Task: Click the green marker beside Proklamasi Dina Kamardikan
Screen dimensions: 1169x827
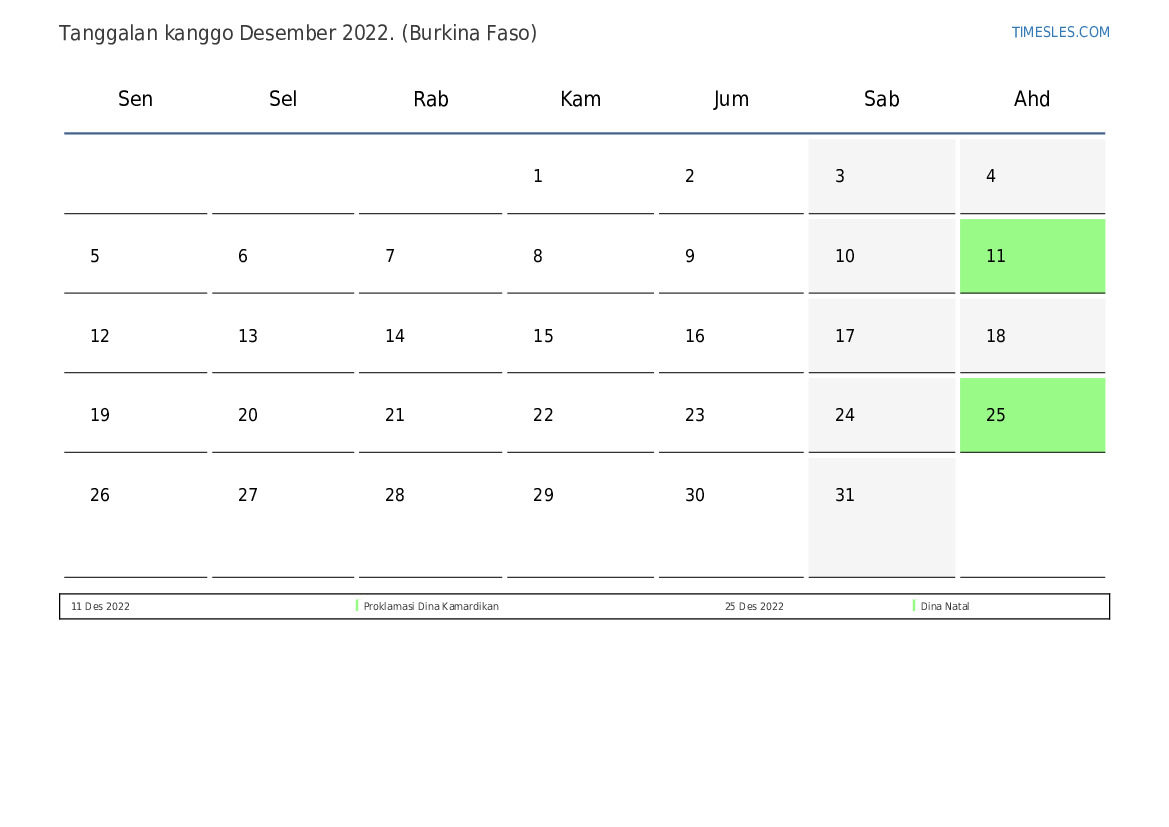Action: click(x=357, y=606)
